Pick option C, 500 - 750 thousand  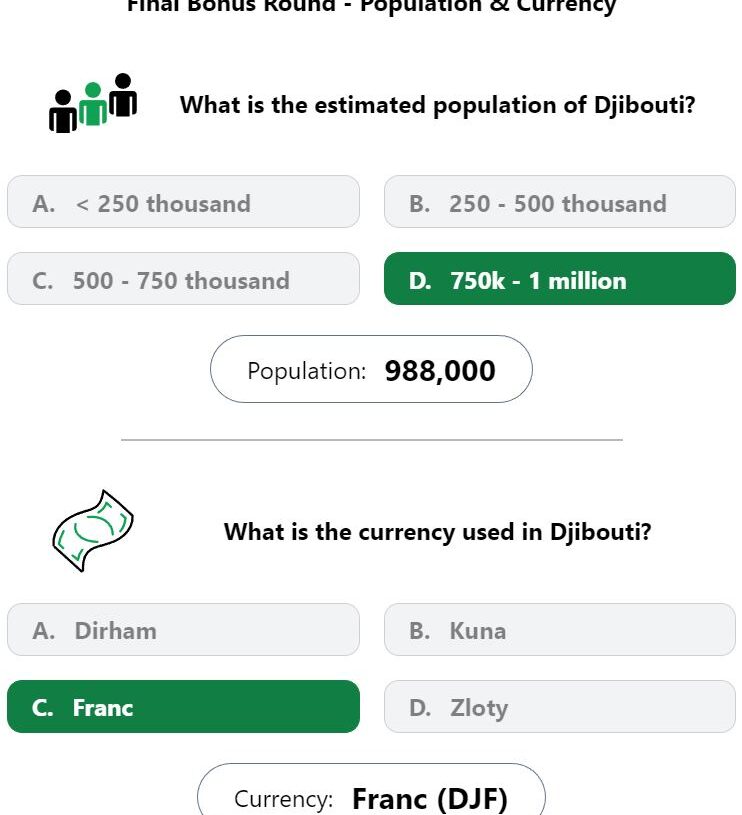[x=183, y=279]
